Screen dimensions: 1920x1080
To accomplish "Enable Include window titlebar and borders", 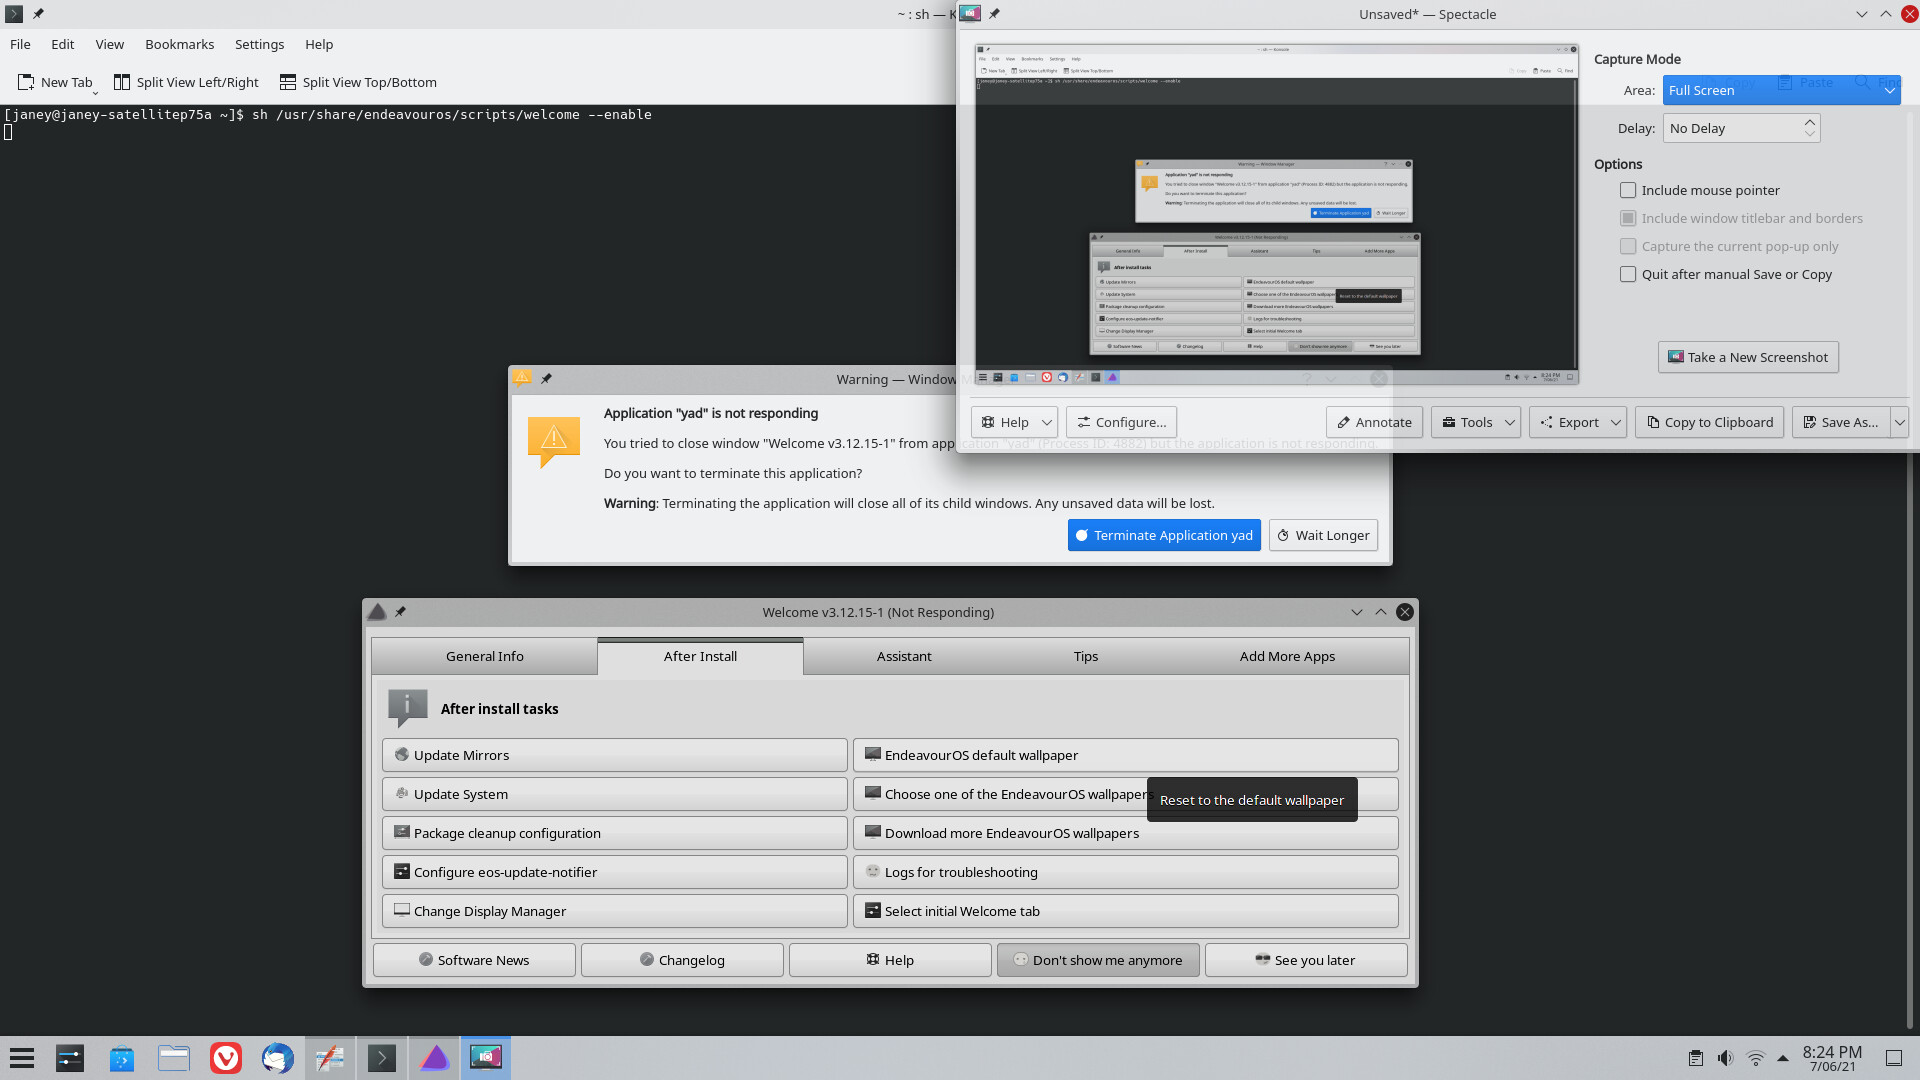I will 1627,218.
